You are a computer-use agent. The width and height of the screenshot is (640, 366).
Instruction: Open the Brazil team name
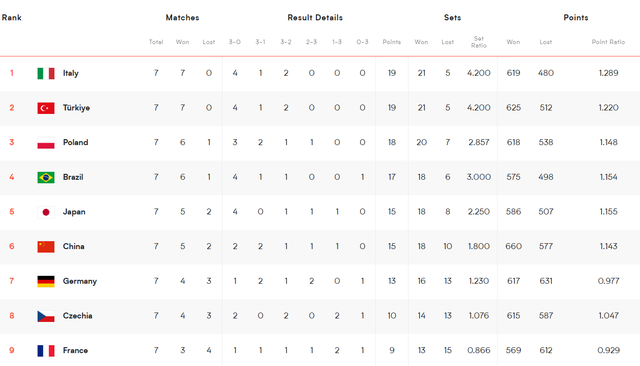tap(73, 177)
